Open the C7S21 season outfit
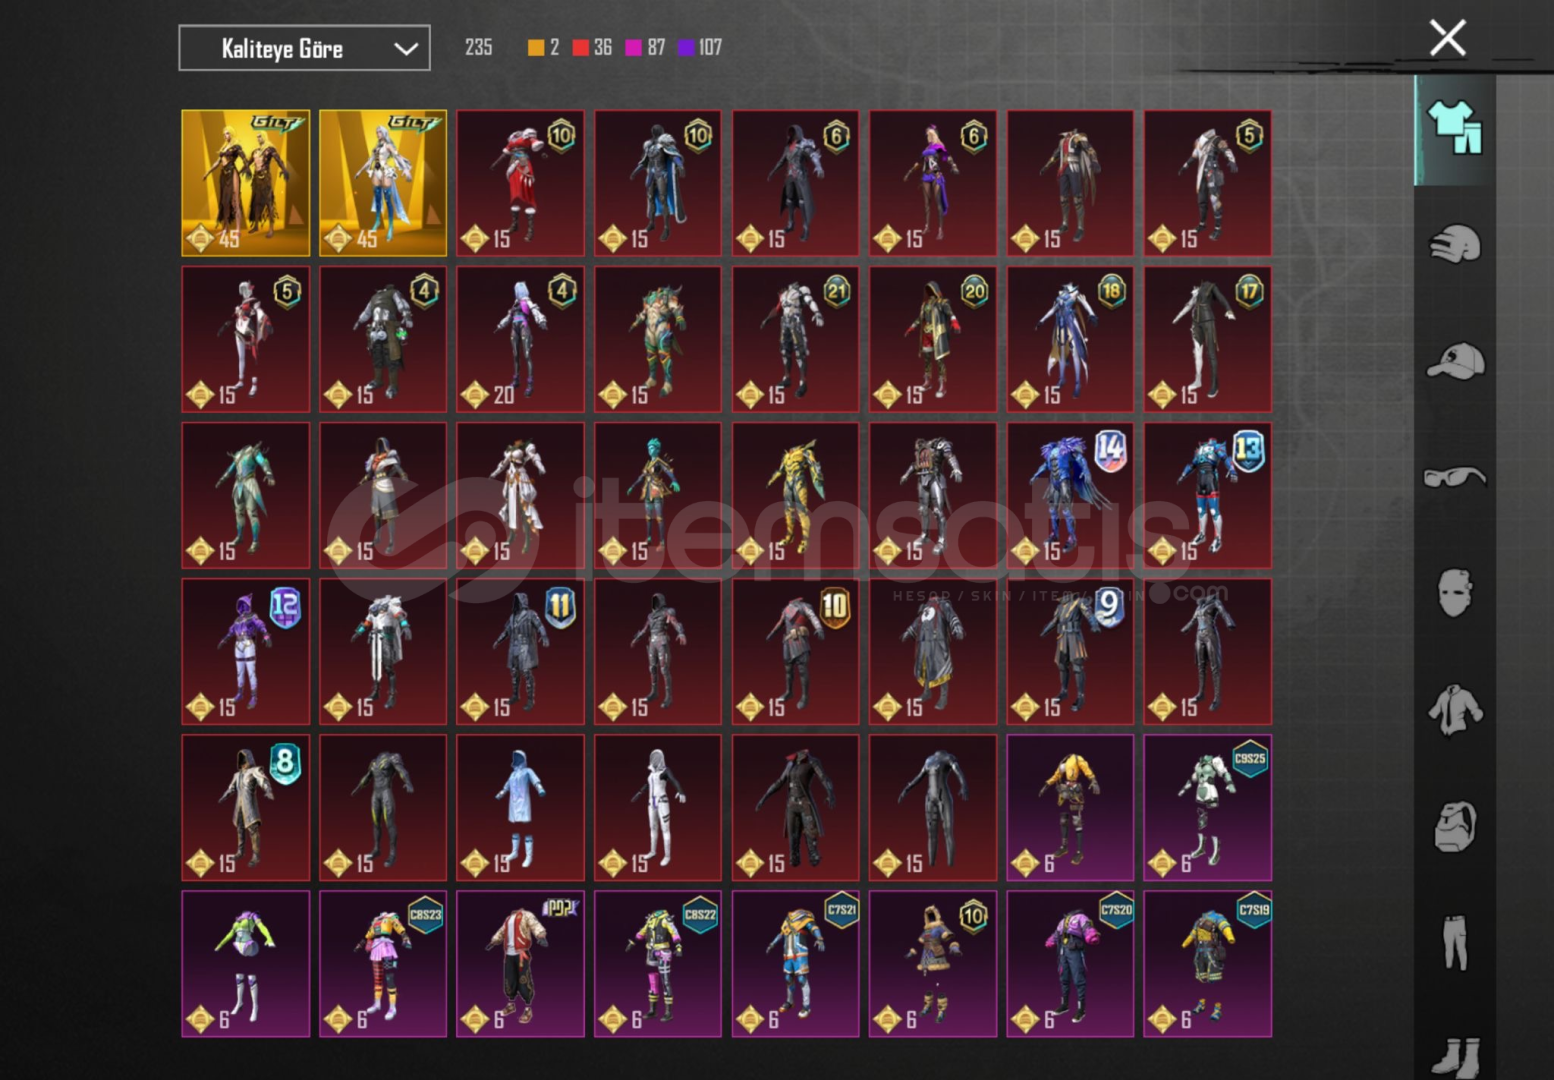Screen dimensions: 1554x1080 click(x=795, y=963)
